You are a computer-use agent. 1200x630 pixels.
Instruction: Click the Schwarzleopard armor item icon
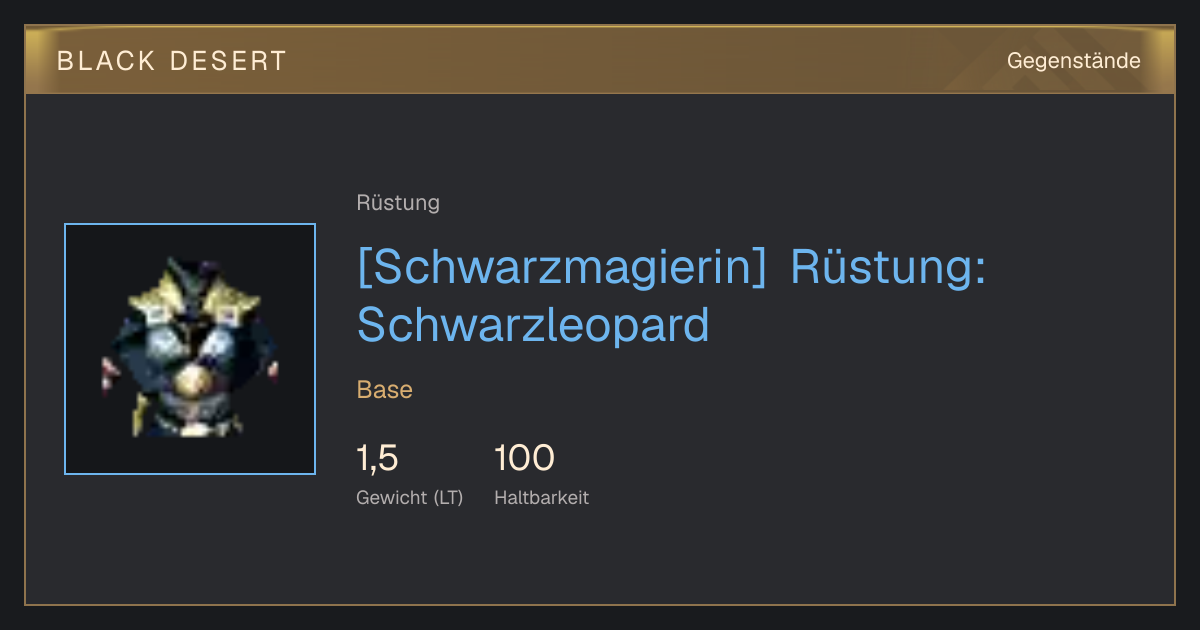click(x=190, y=349)
